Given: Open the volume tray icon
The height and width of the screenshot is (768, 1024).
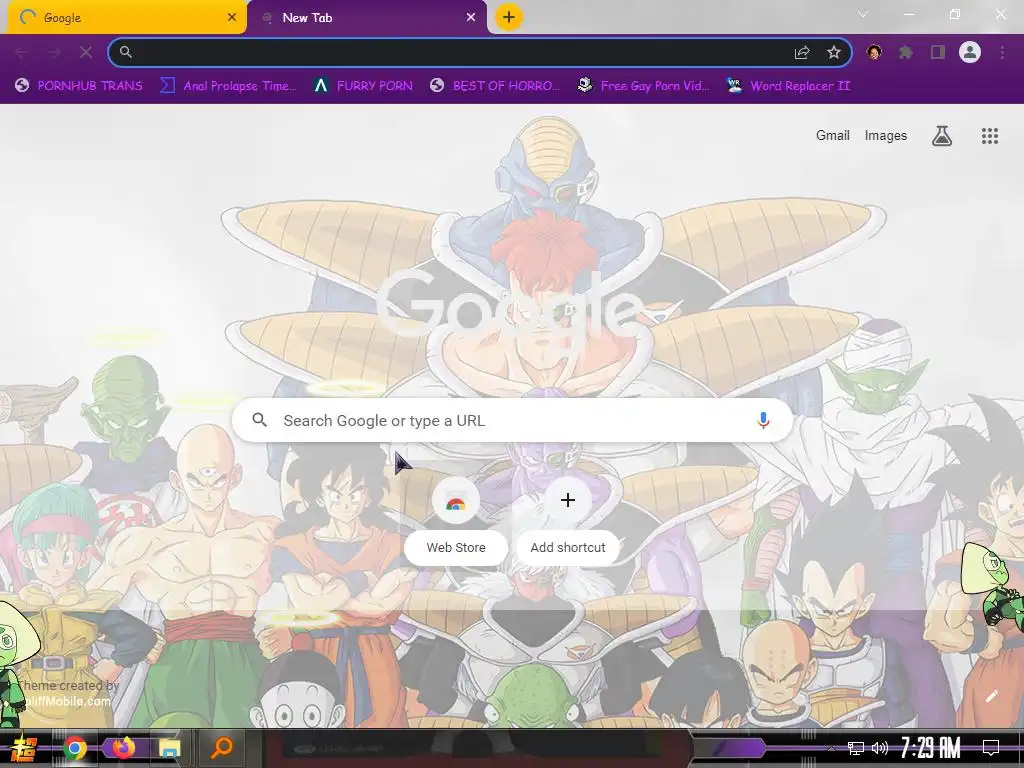Looking at the screenshot, I should point(880,748).
